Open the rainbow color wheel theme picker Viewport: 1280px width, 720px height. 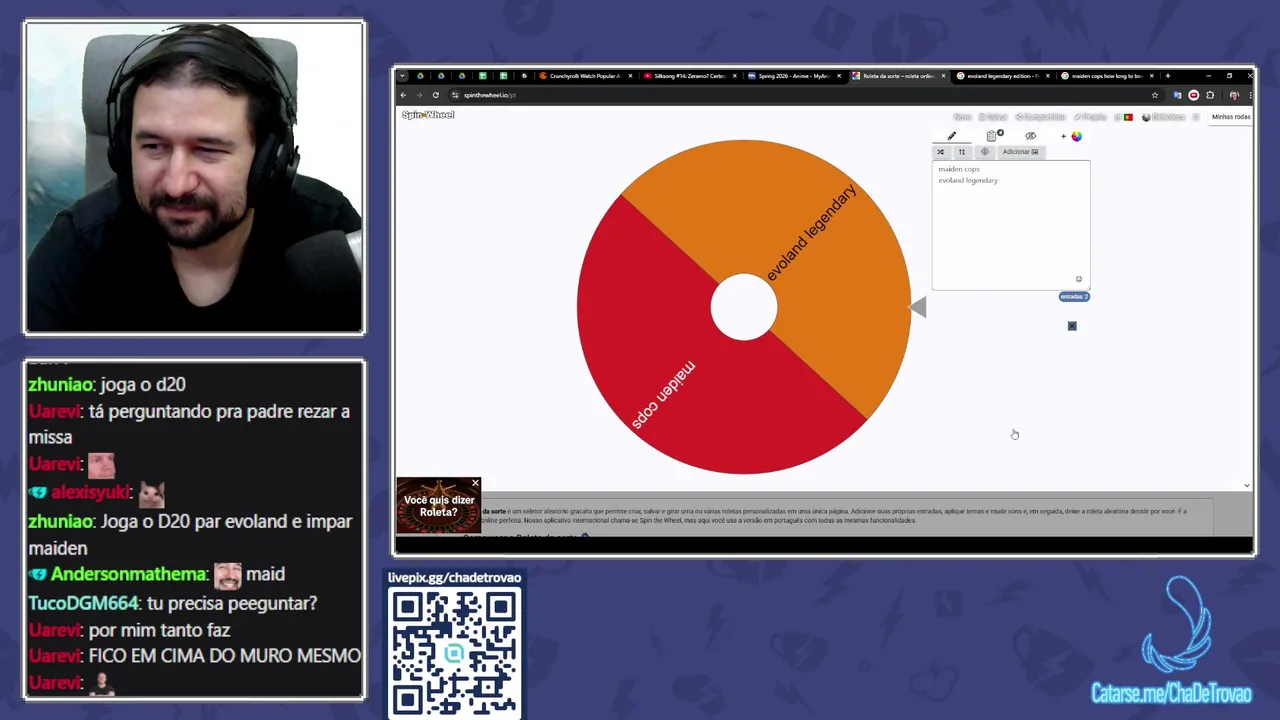click(x=1077, y=136)
